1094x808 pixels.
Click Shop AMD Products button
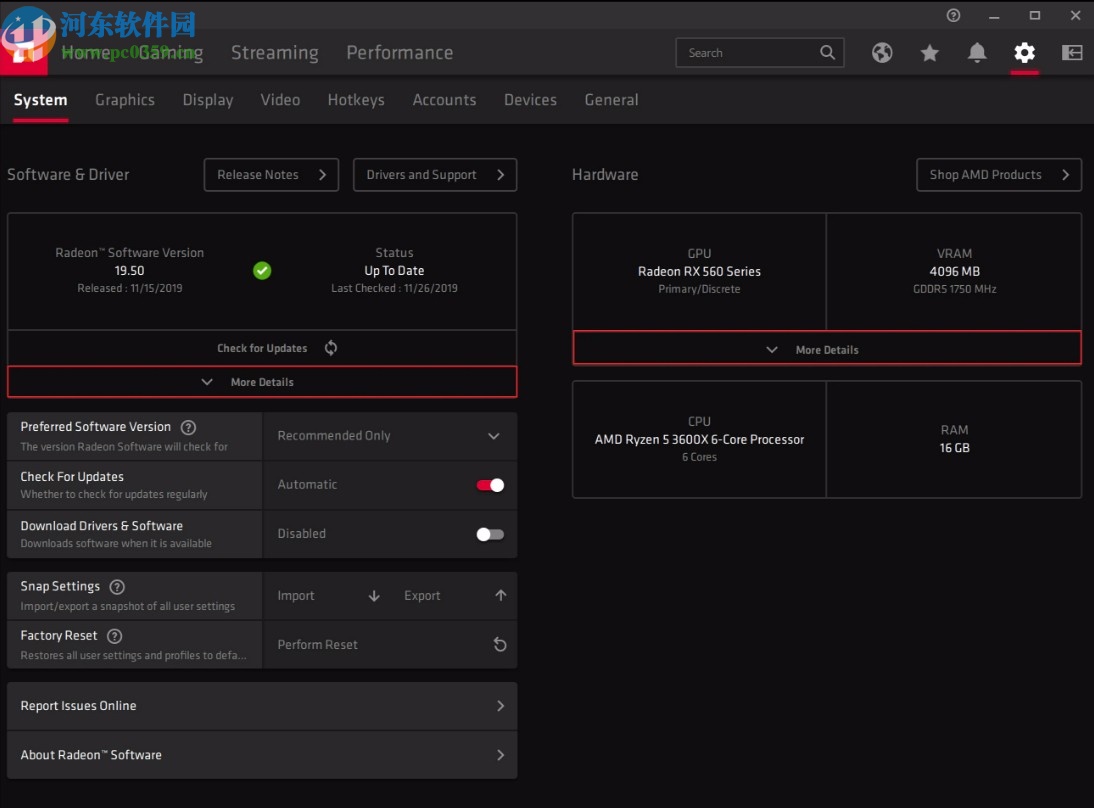pyautogui.click(x=998, y=175)
